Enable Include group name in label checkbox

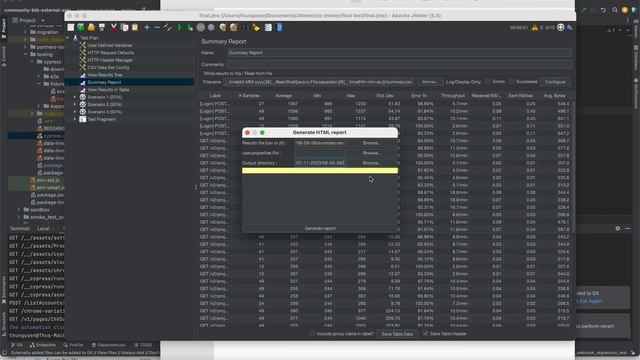point(312,333)
